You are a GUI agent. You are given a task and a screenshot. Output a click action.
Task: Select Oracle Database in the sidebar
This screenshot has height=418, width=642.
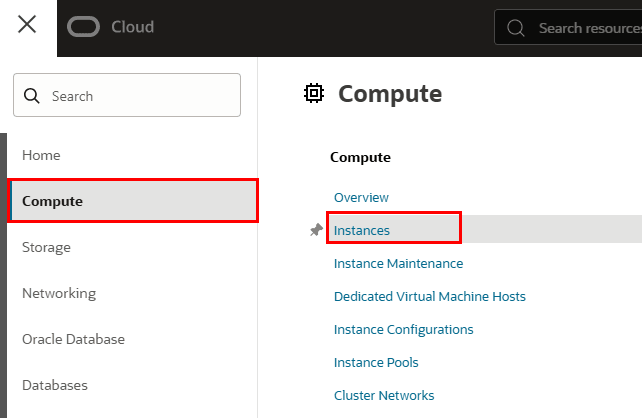coord(73,339)
